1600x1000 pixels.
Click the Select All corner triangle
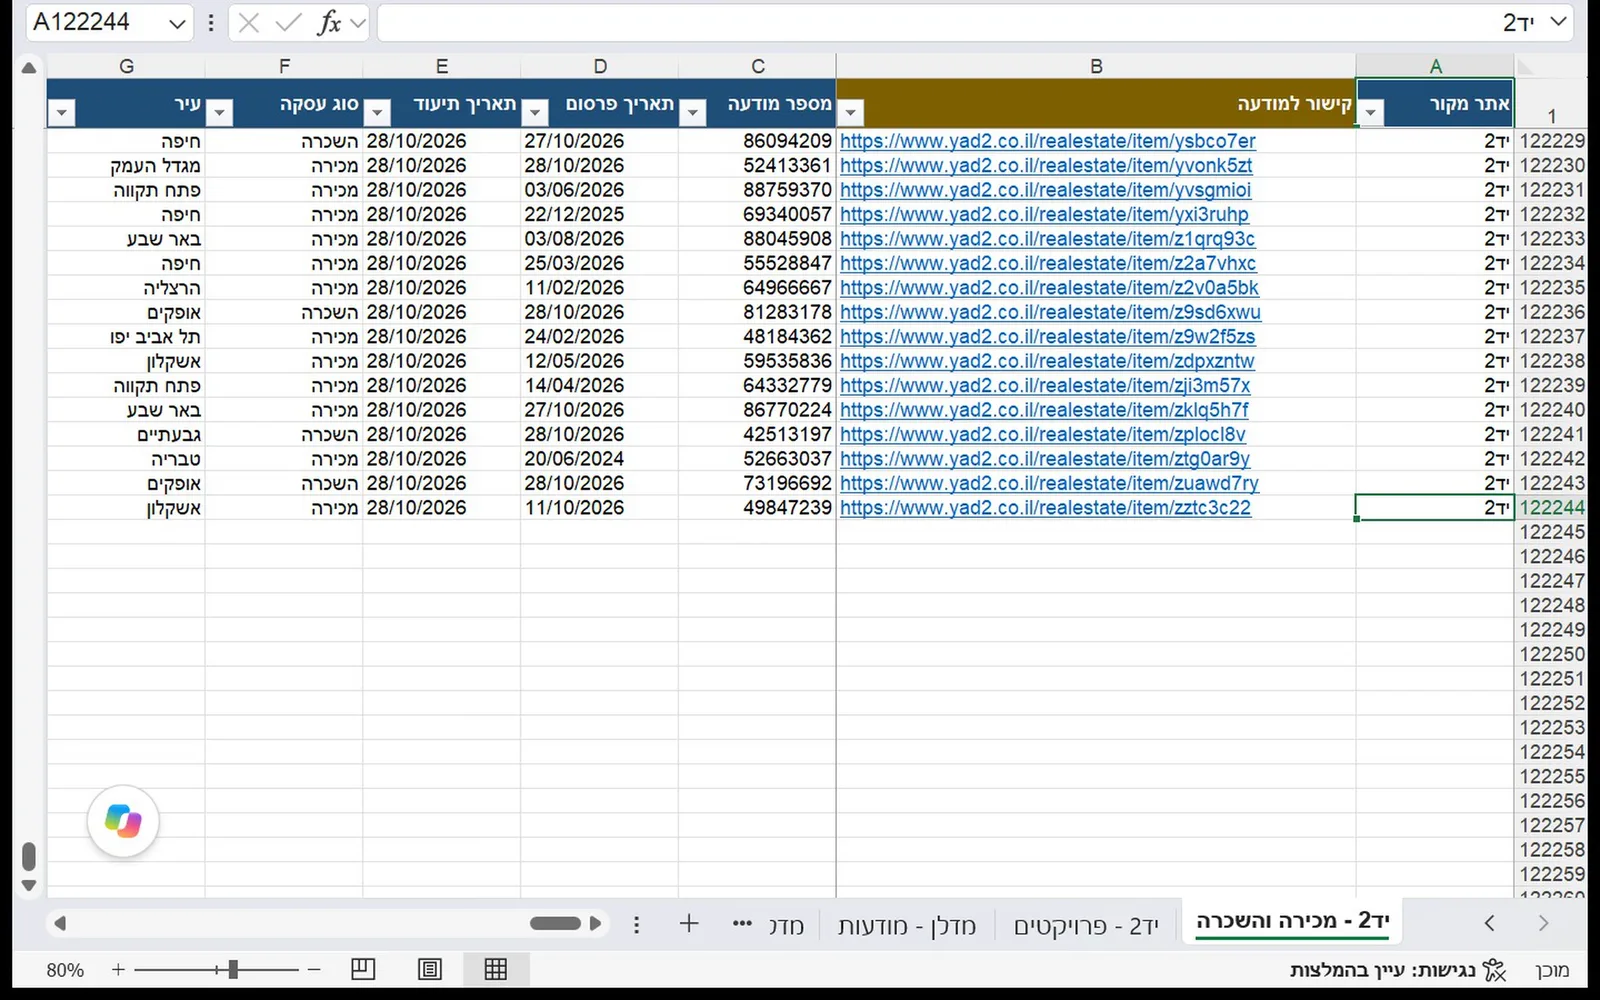click(1525, 67)
